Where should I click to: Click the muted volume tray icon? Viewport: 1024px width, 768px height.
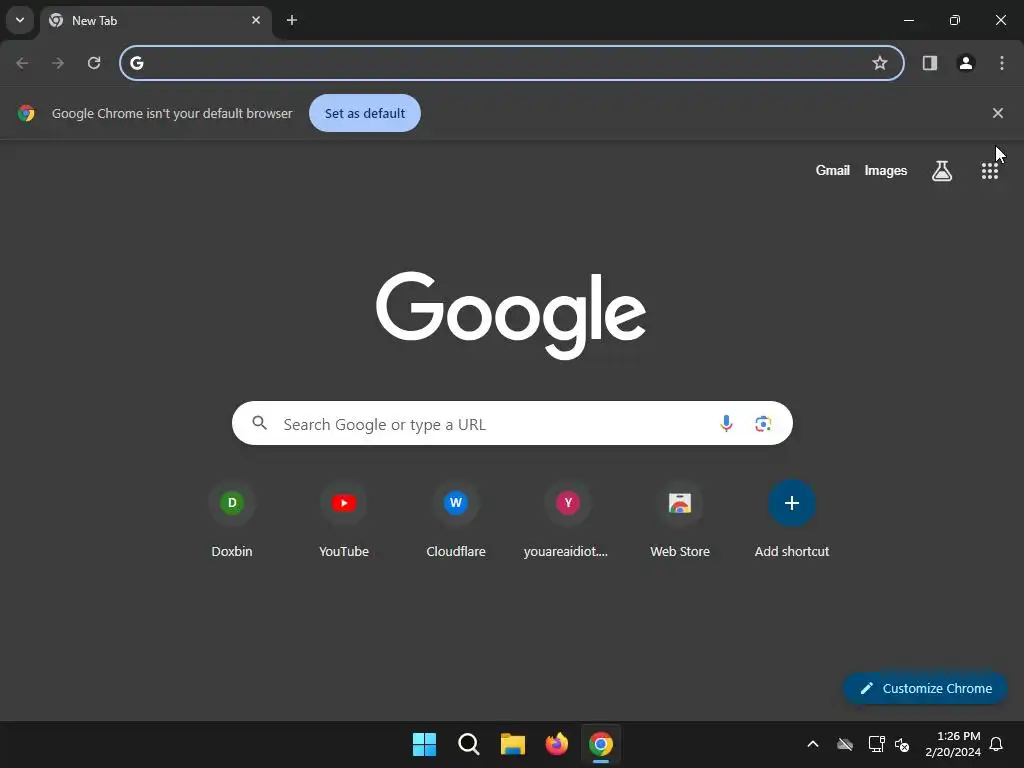(902, 744)
